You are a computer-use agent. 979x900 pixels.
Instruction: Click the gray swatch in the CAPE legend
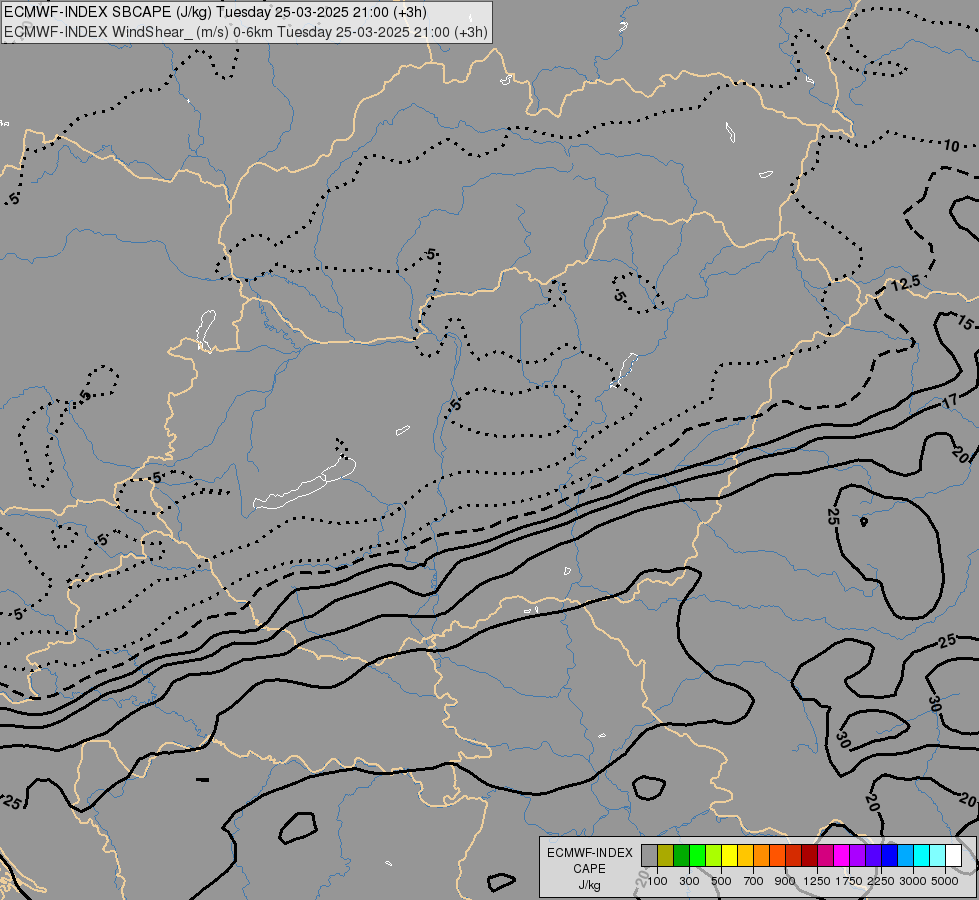tap(649, 856)
